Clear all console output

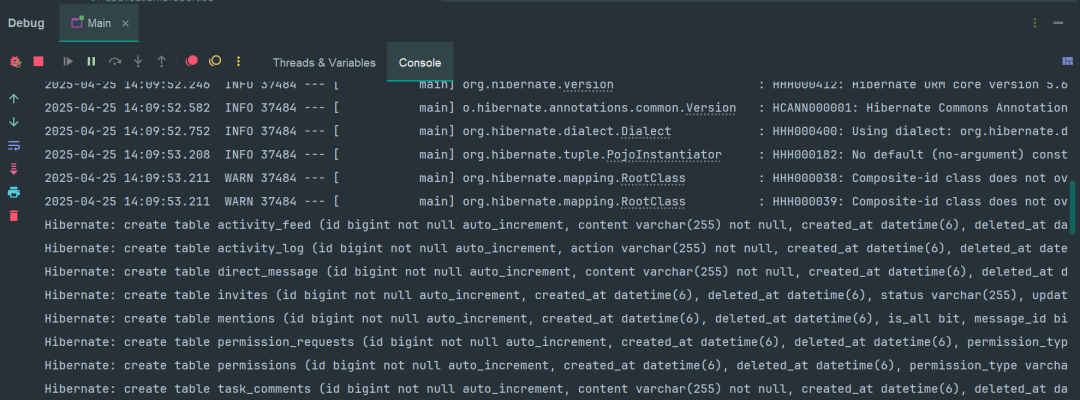pyautogui.click(x=14, y=215)
